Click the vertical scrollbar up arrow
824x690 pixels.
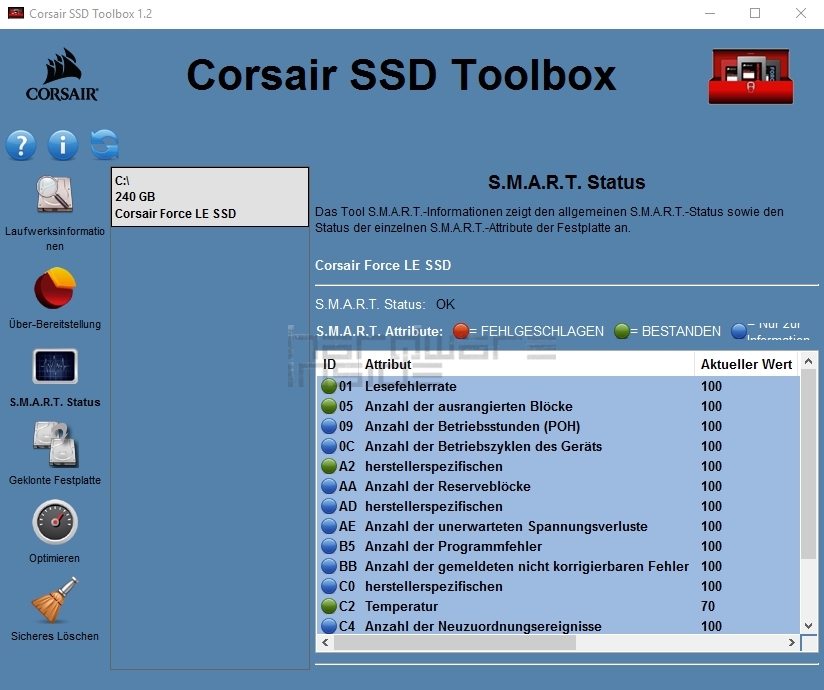tap(808, 361)
